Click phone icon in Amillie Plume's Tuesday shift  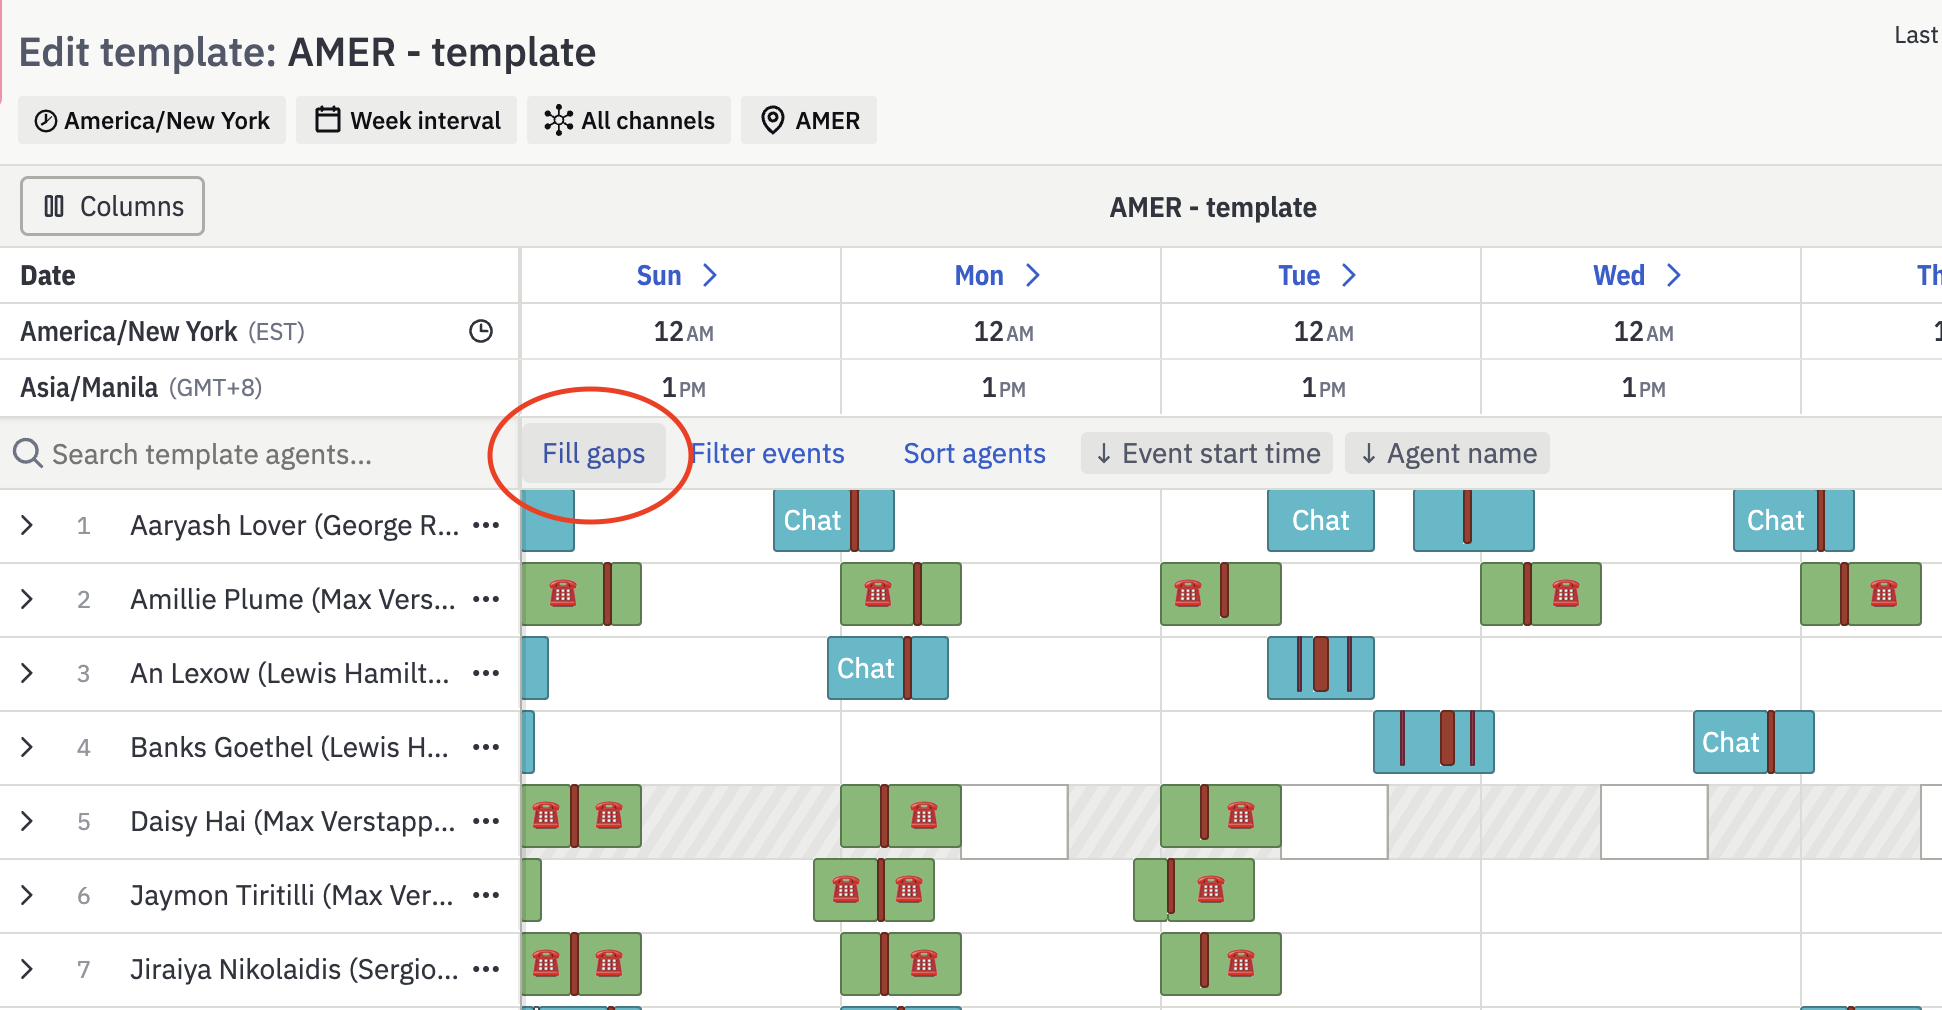(x=1188, y=594)
